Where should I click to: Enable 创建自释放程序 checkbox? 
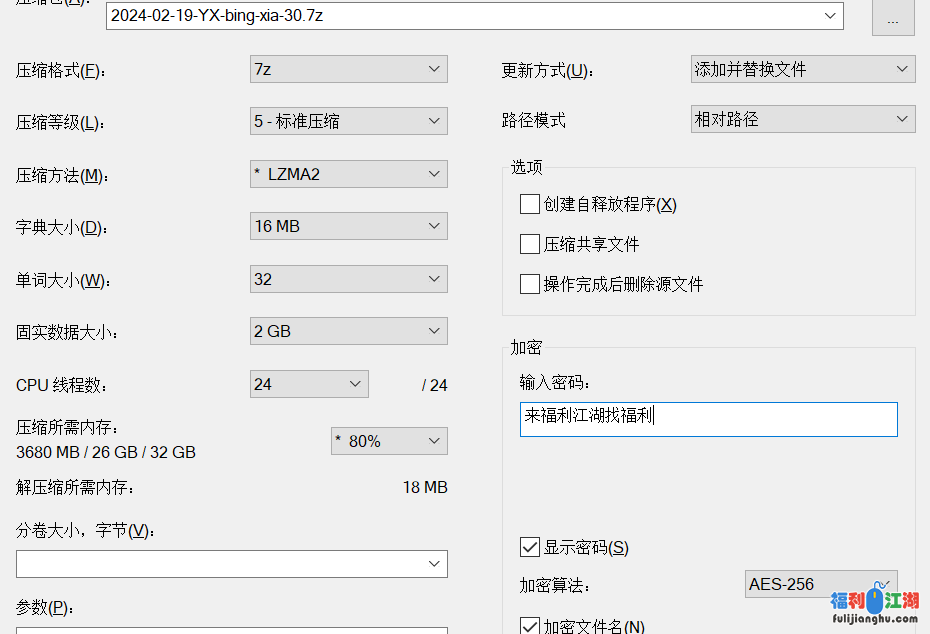coord(530,204)
